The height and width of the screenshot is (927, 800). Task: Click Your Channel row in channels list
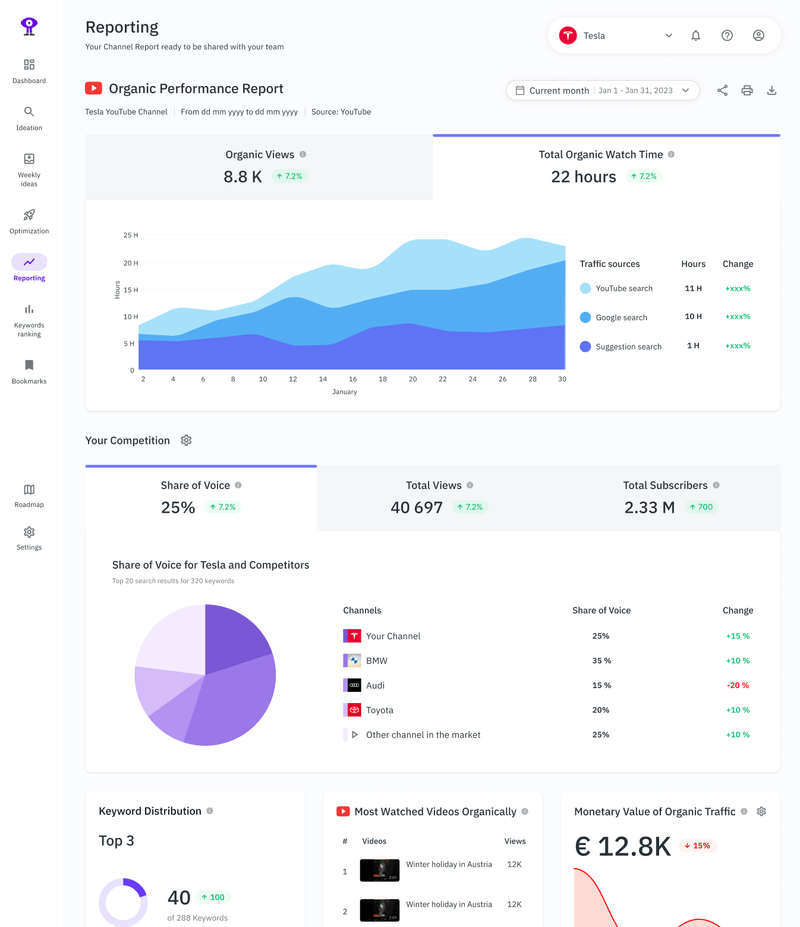(x=548, y=636)
